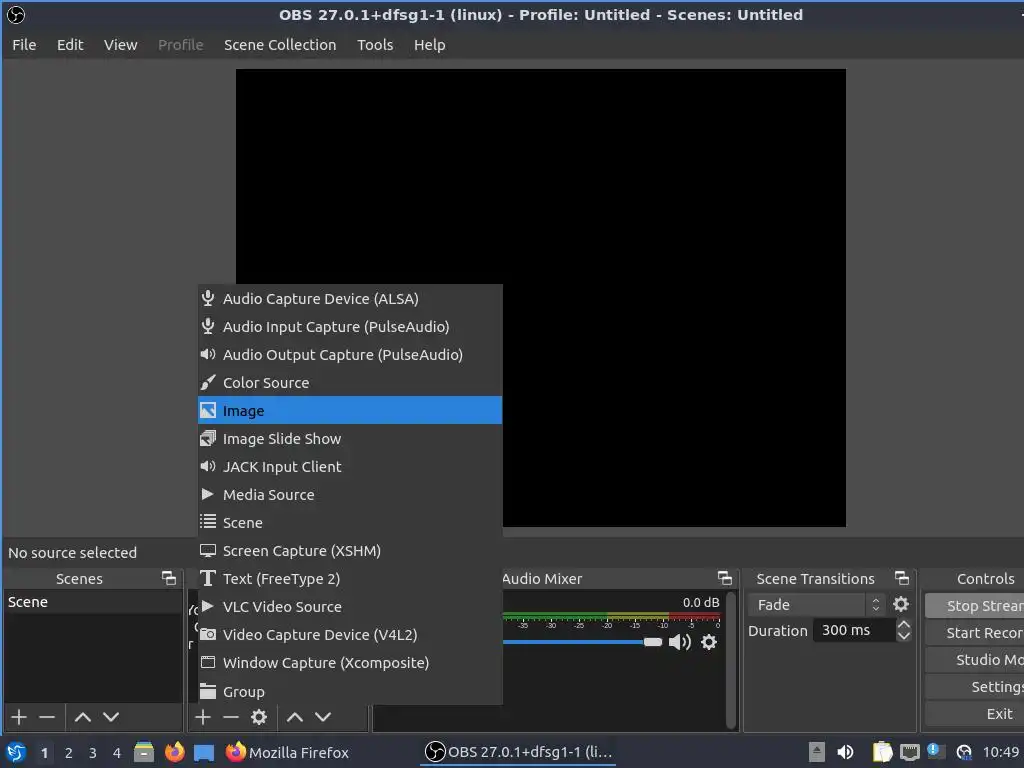Mute audio with the speaker icon in mixer
The width and height of the screenshot is (1024, 768).
click(x=680, y=642)
